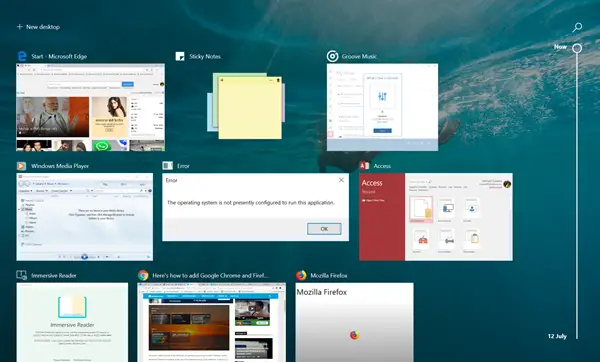Screen dimensions: 600x362
Task: Click the Windows Media Player icon
Action: 21,166
